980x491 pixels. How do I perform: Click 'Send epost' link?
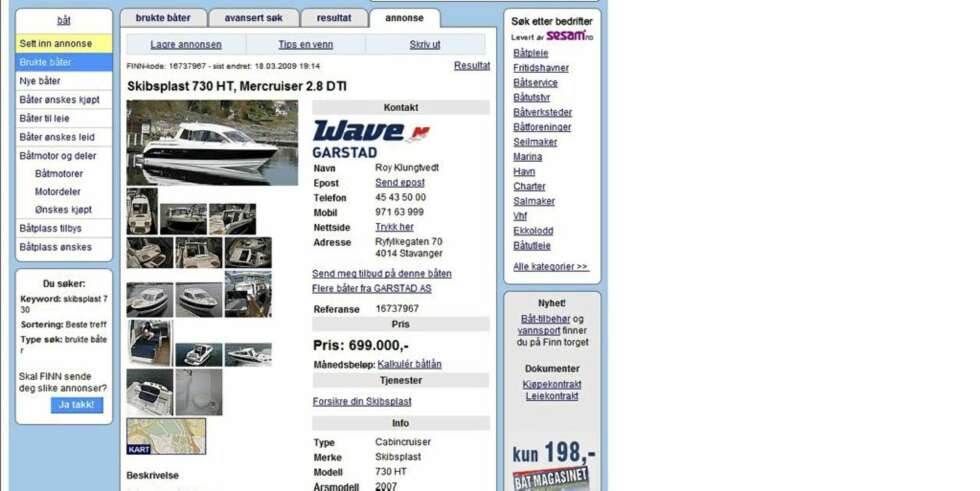point(400,182)
